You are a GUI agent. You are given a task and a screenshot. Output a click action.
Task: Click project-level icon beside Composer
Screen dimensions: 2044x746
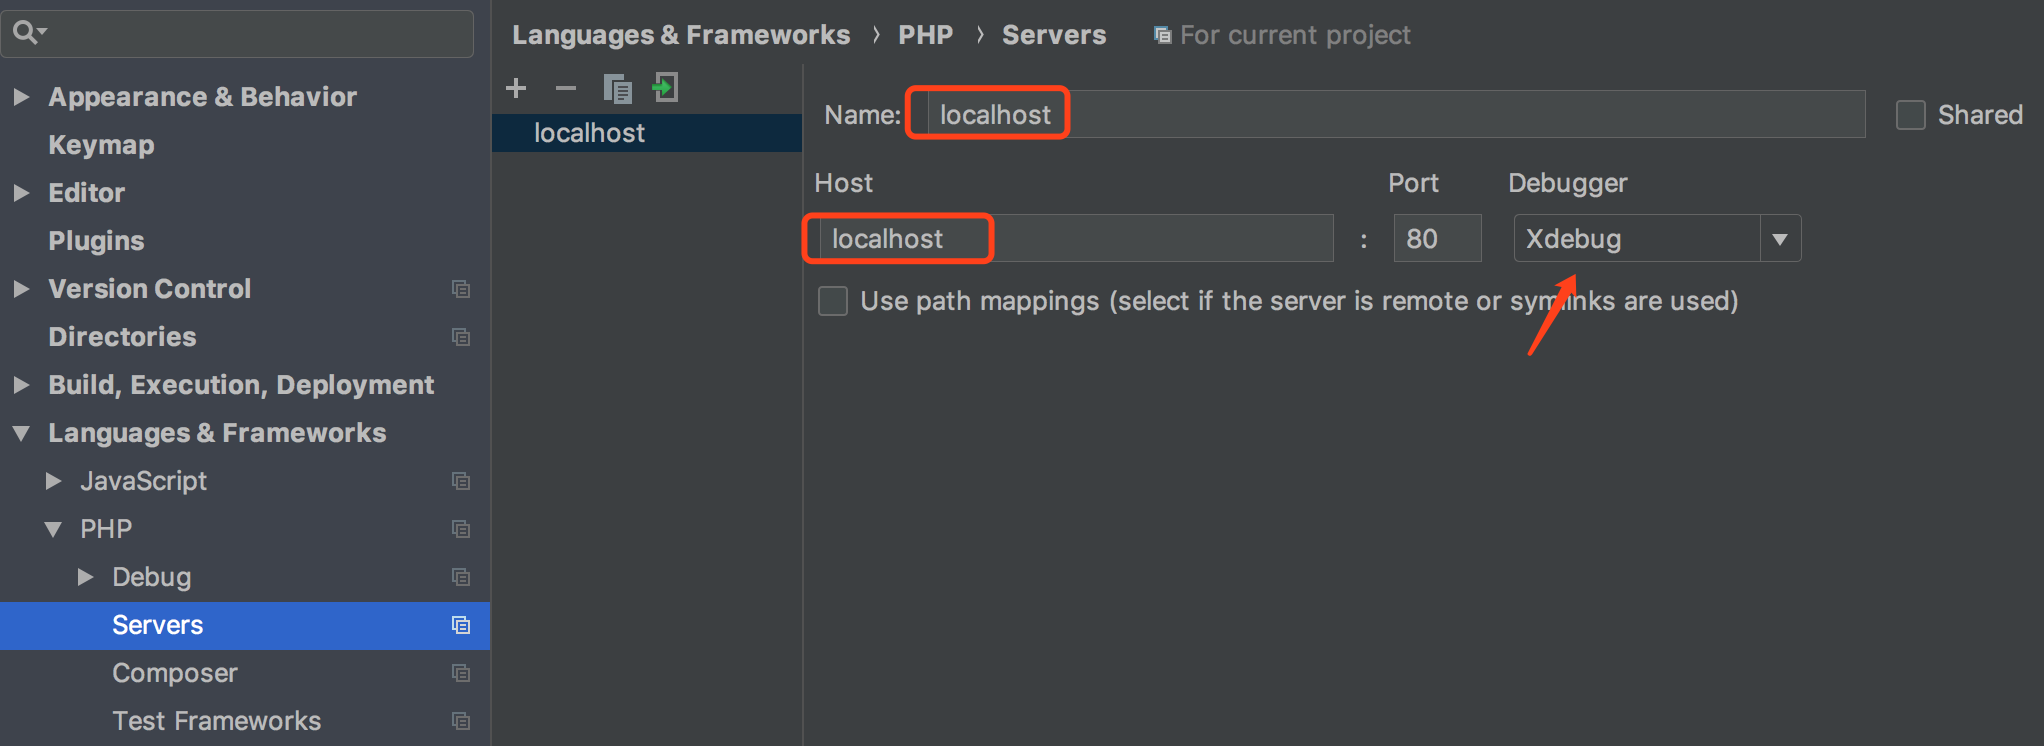click(461, 673)
